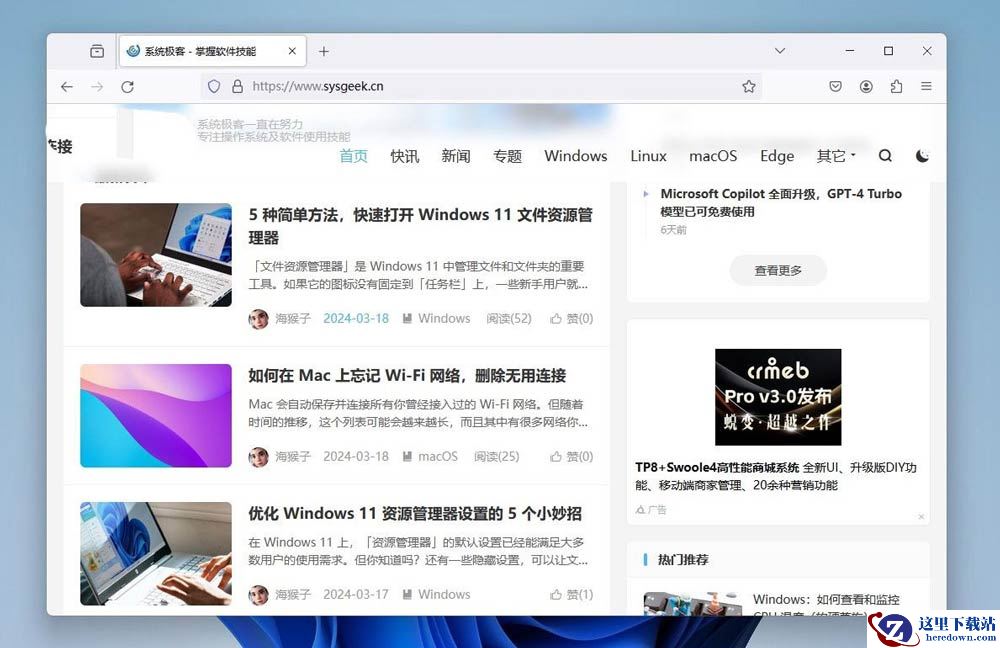Open the extensions puzzle icon
Image resolution: width=1000 pixels, height=648 pixels.
(896, 86)
